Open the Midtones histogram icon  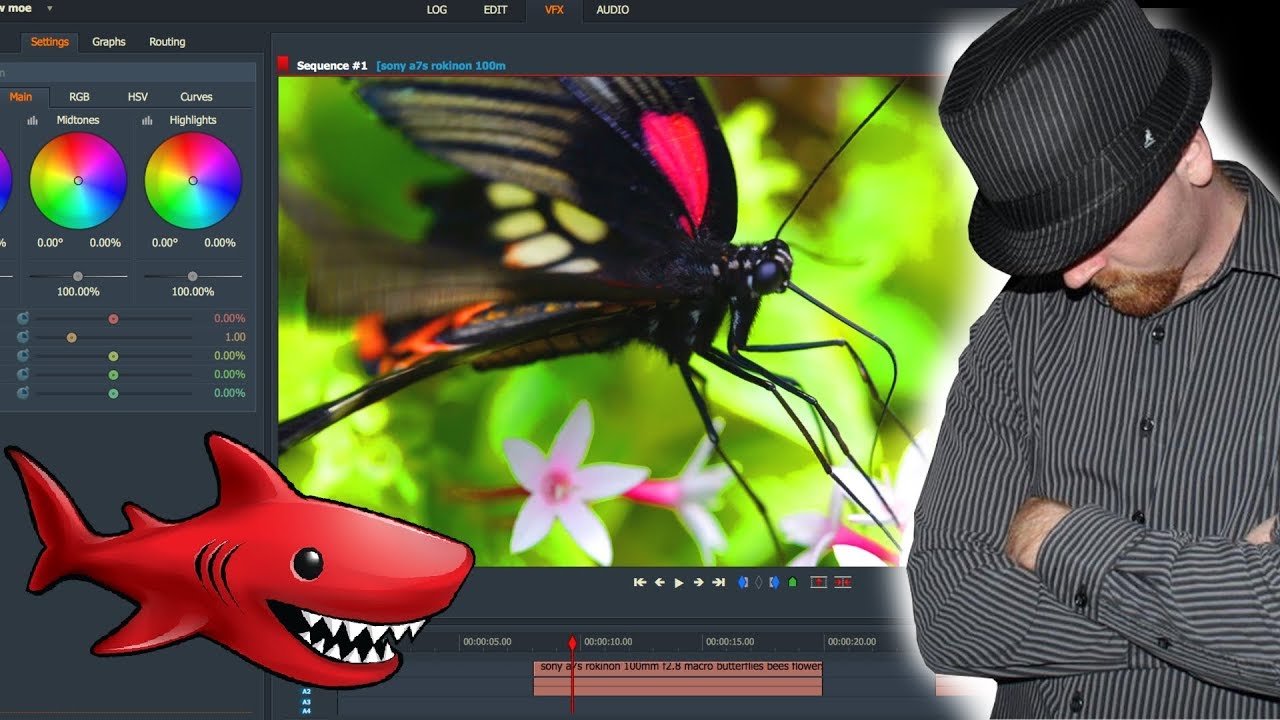pyautogui.click(x=33, y=120)
